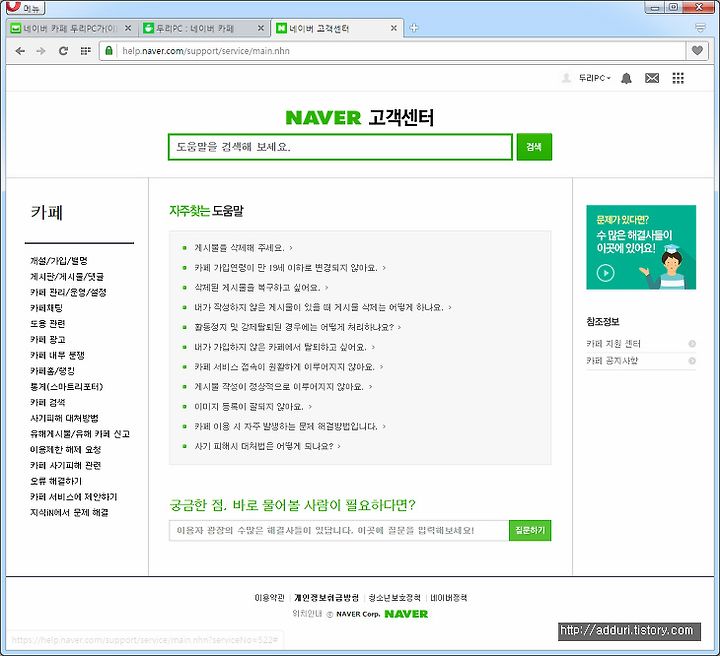Select the 네이버 고객센터 tab
720x656 pixels.
(338, 28)
